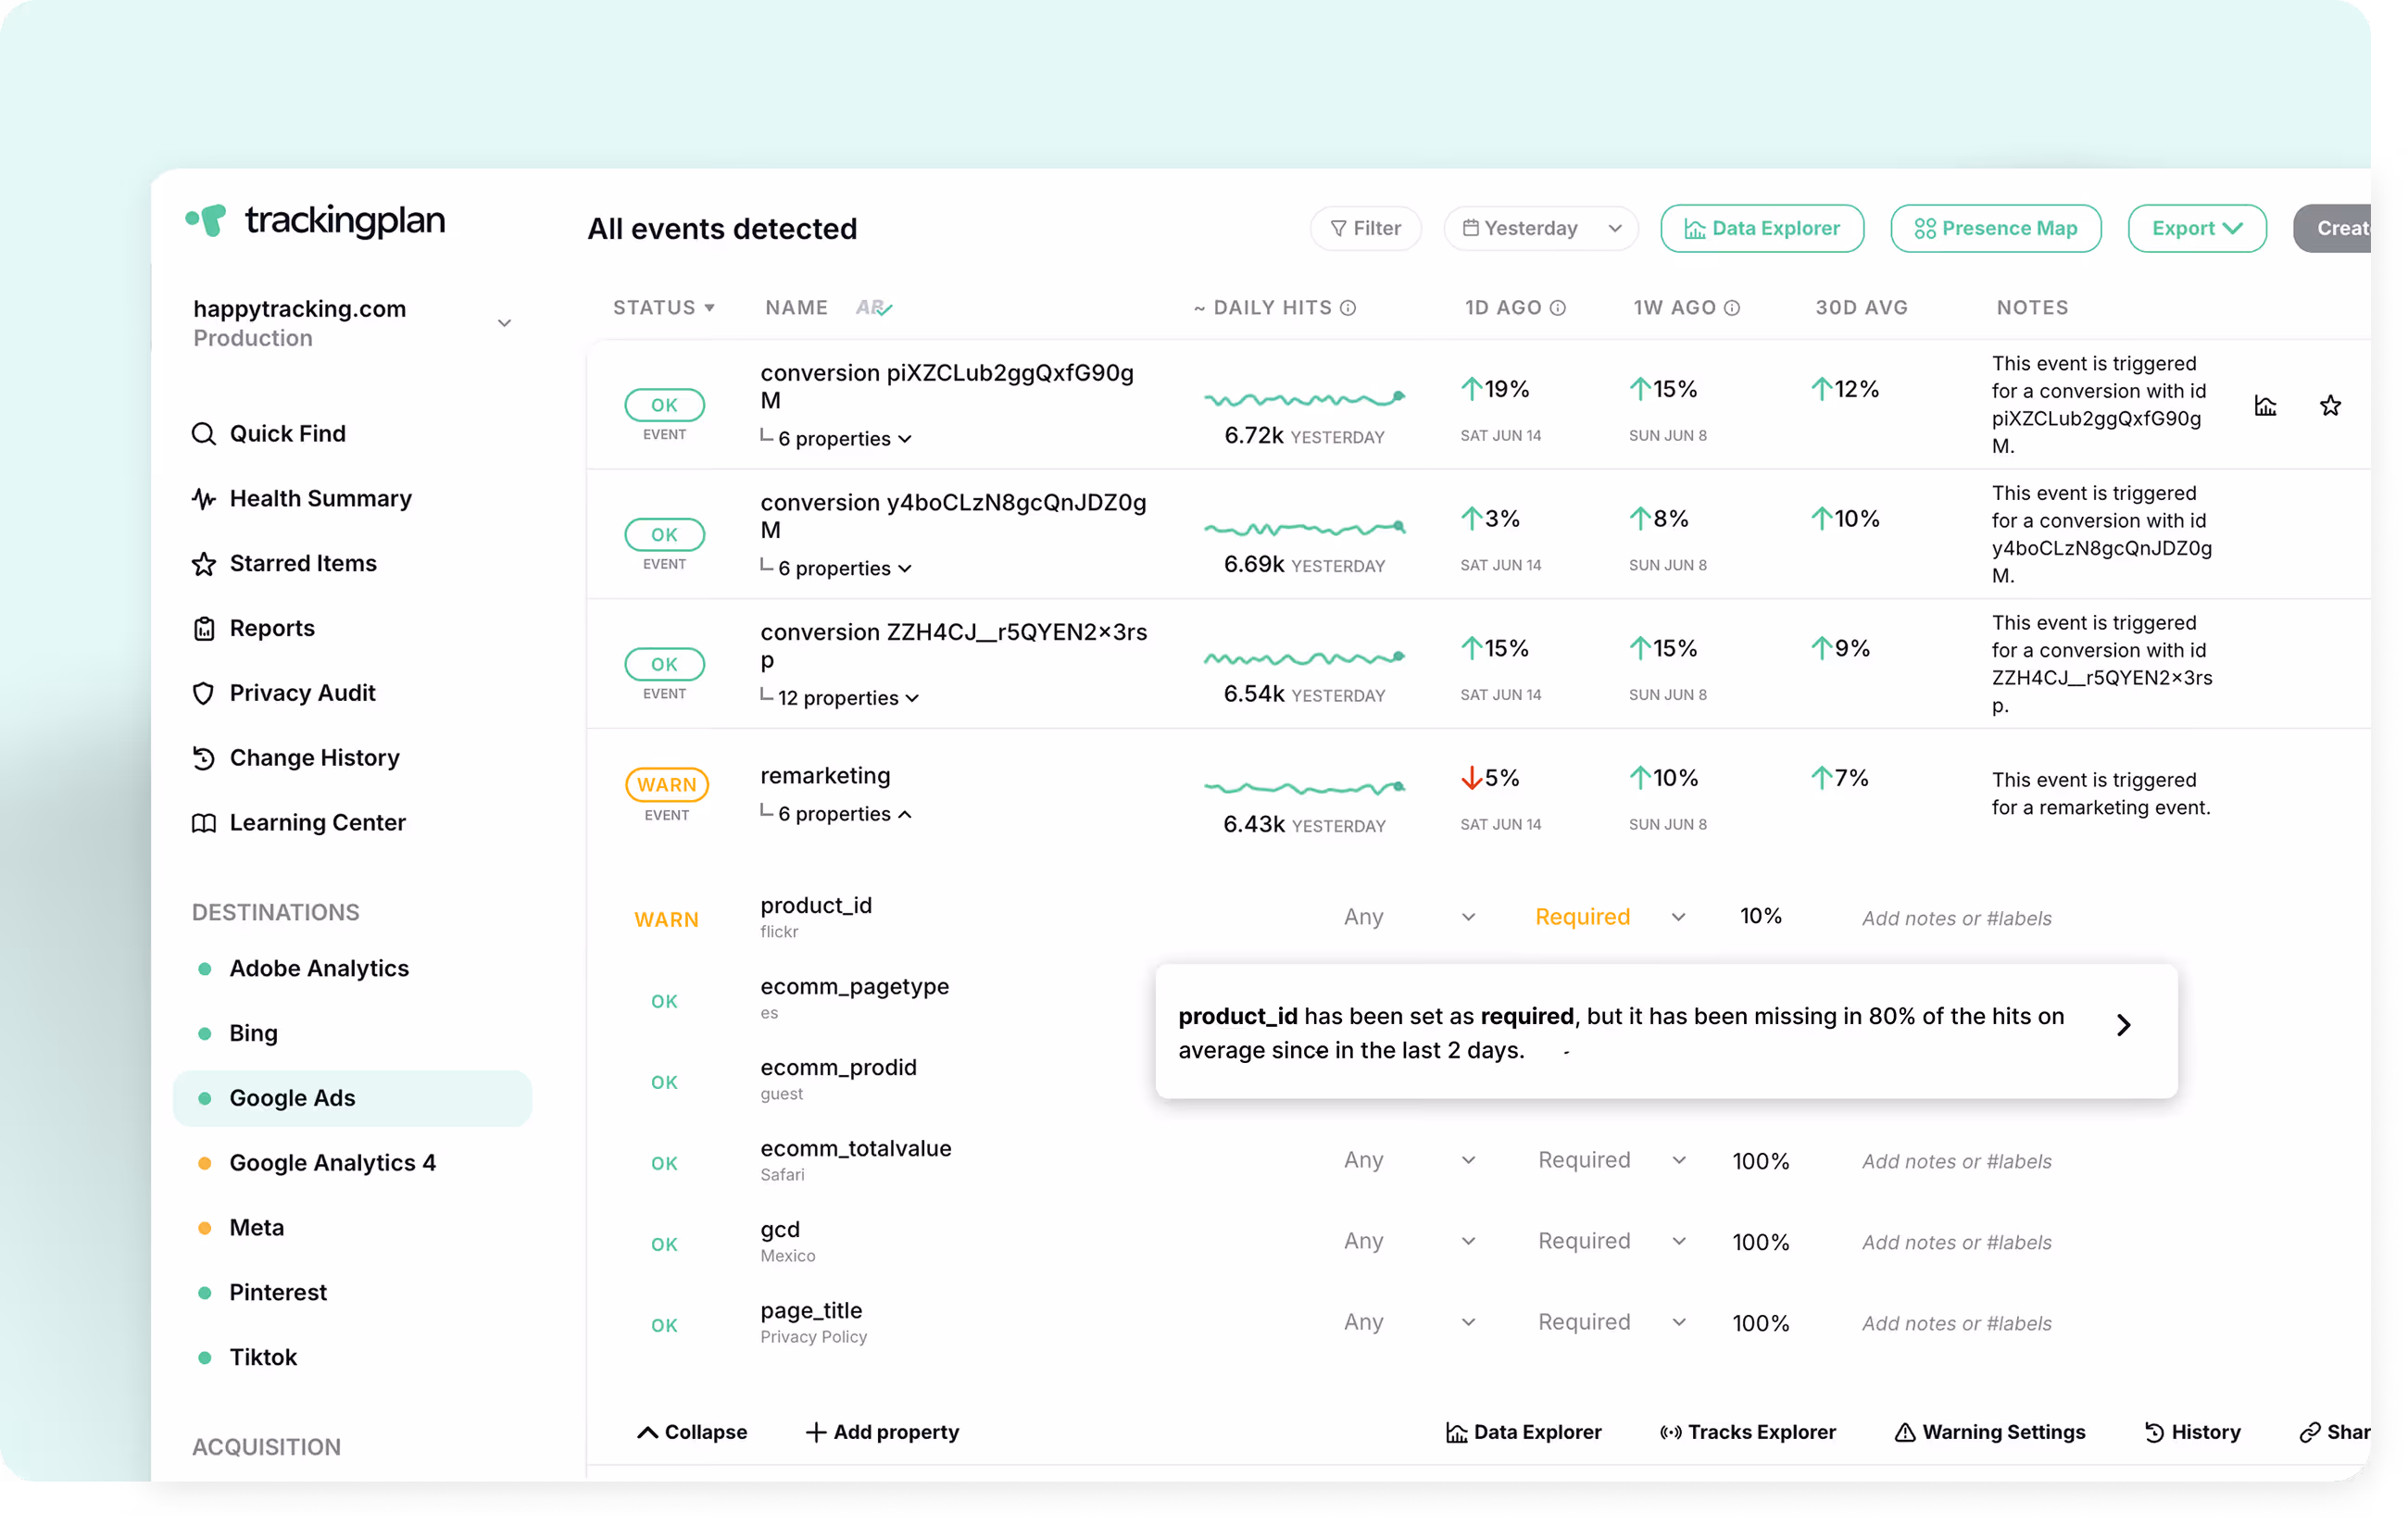Collapse remarketing 6 properties list
2408x1526 pixels.
[x=844, y=814]
